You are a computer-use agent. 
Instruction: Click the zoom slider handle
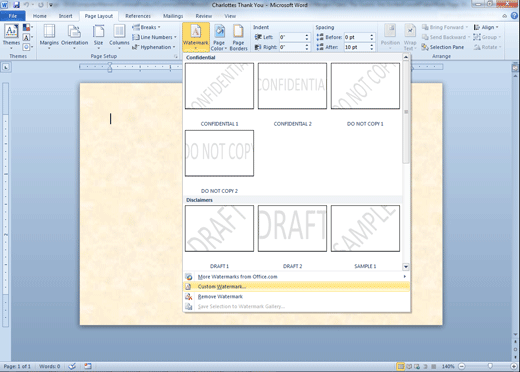coord(490,366)
